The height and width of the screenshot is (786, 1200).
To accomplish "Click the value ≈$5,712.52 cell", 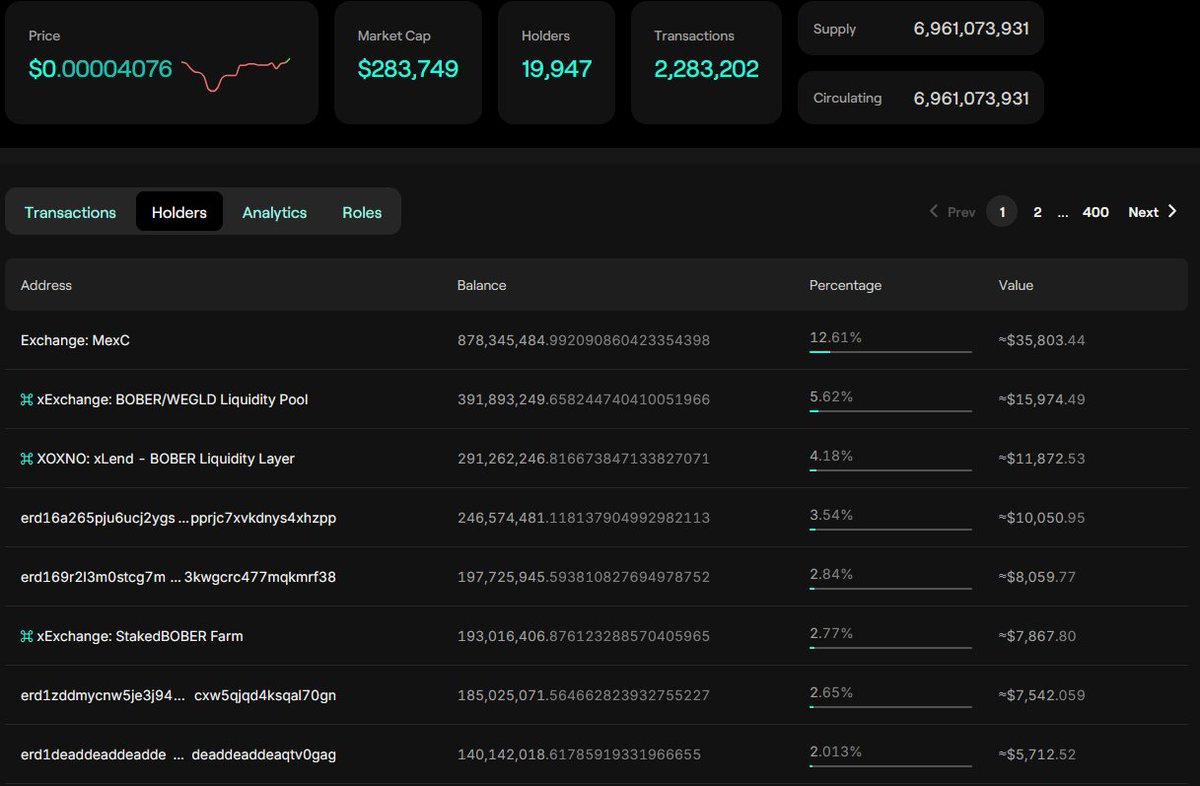I will click(1038, 755).
